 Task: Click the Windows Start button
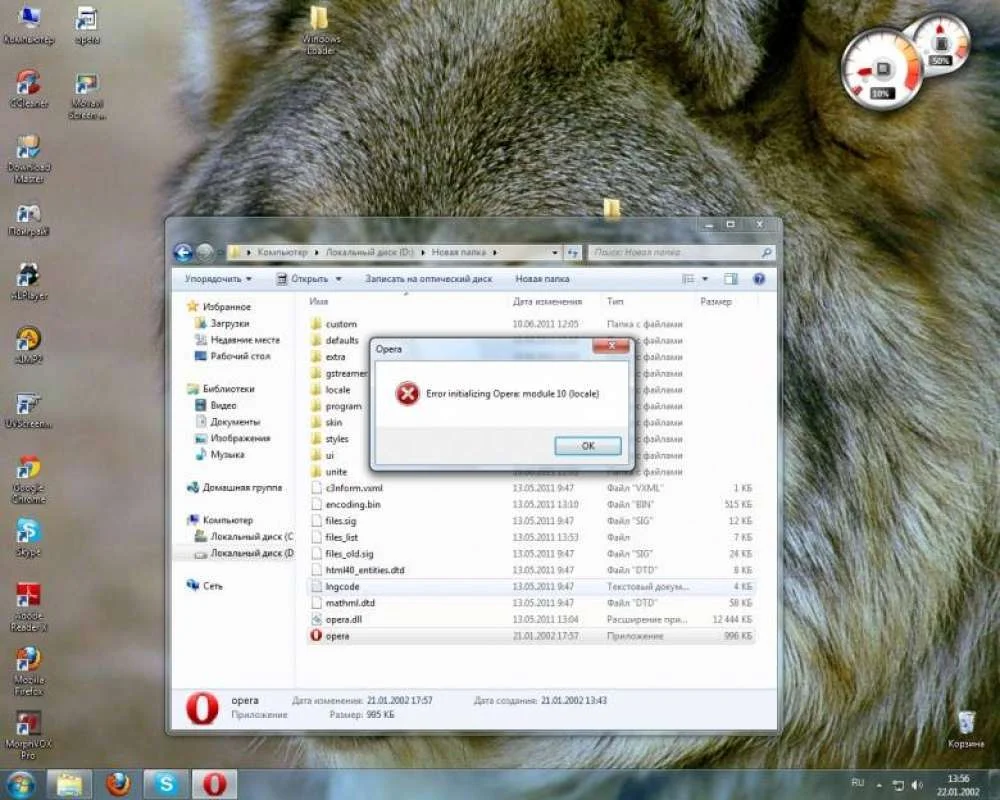click(x=21, y=784)
